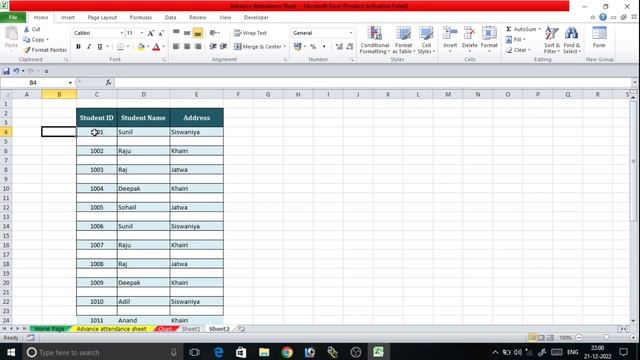Toggle Bold formatting
This screenshot has height=360, width=640.
pos(78,47)
